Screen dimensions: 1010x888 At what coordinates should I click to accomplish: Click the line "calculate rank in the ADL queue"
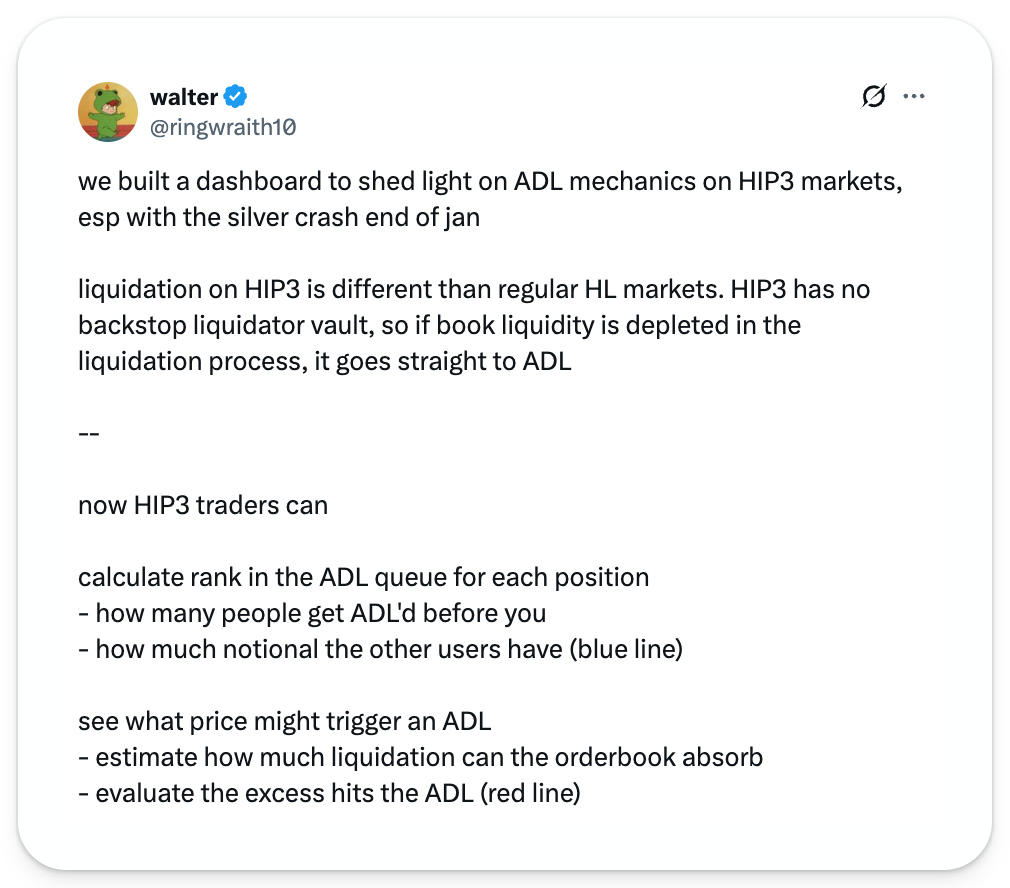[363, 577]
